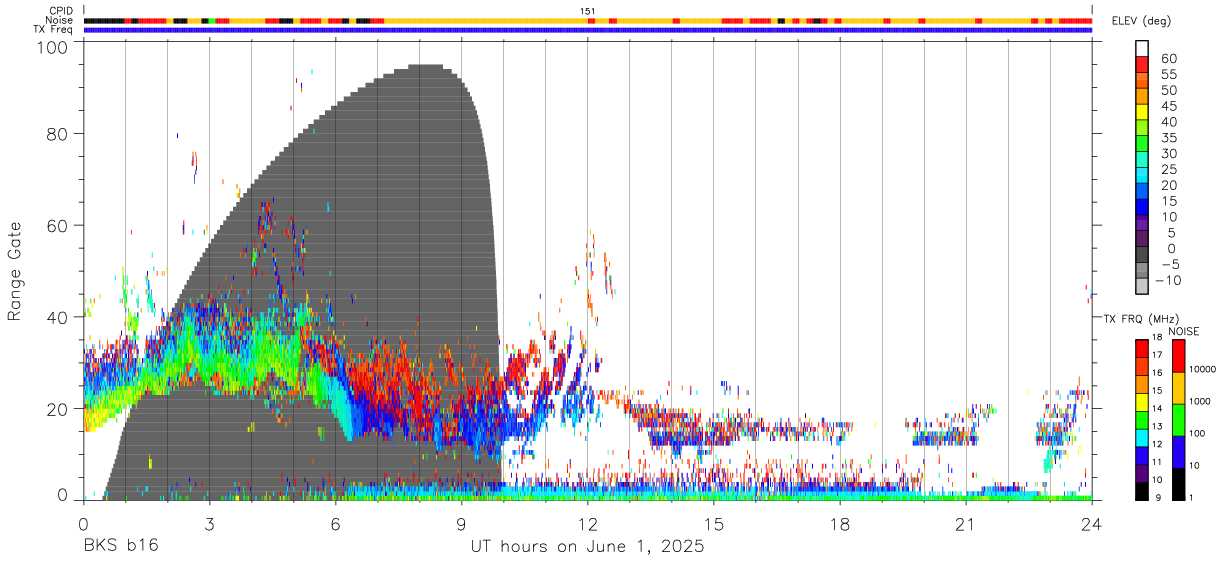The image size is (1228, 567).
Task: Click the x-axis tick label '3'
Action: click(209, 524)
